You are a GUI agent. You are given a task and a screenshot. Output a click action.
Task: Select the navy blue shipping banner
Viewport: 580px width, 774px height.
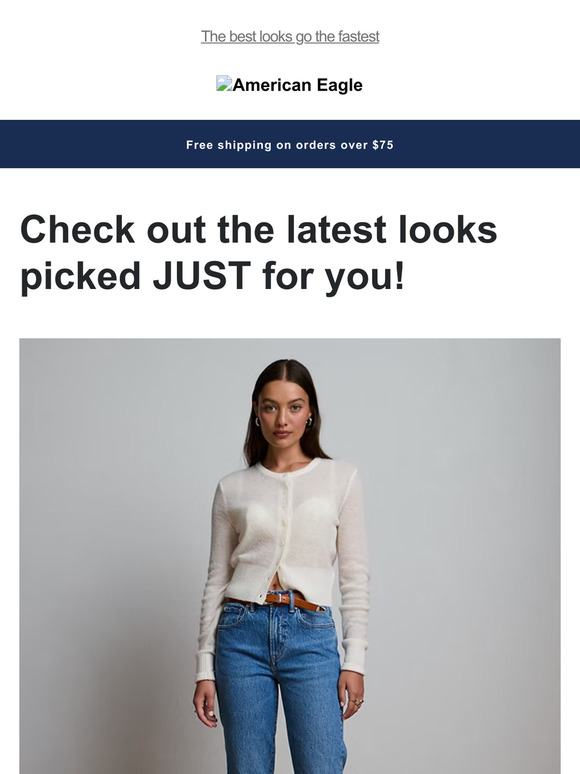(x=290, y=144)
